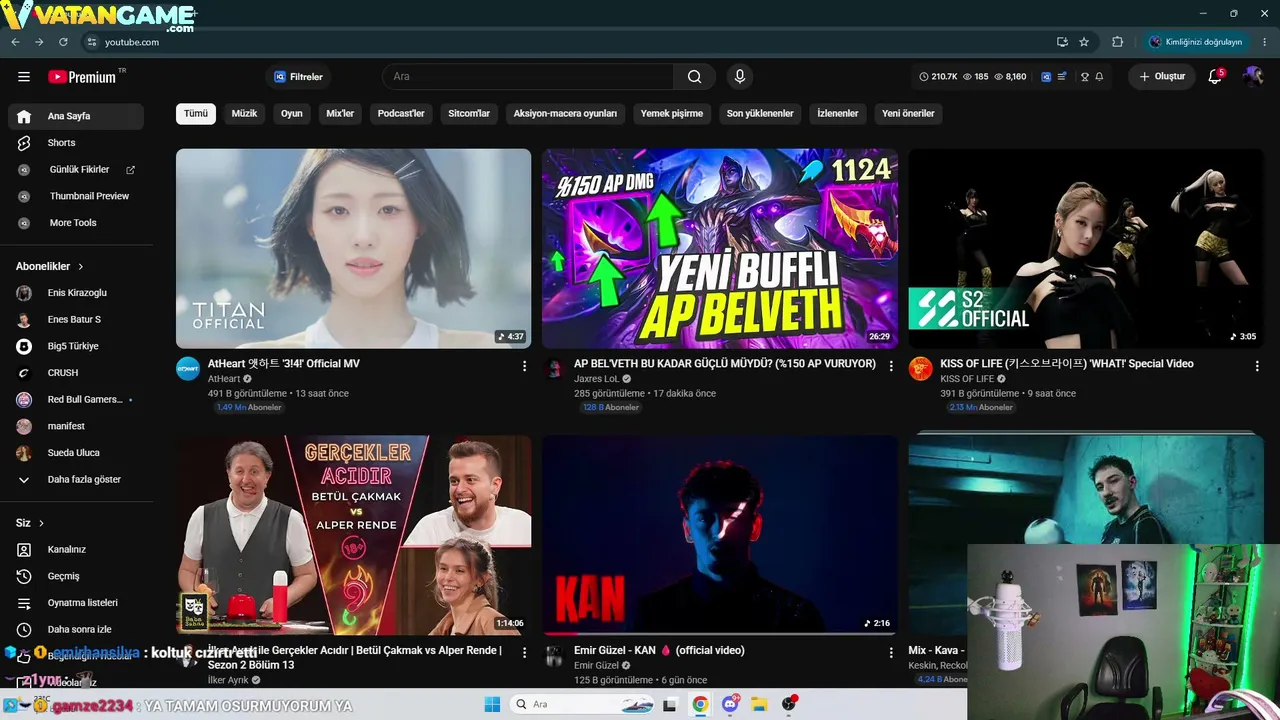1280x720 pixels.
Task: Select the Yeni öneriler chip
Action: click(908, 114)
